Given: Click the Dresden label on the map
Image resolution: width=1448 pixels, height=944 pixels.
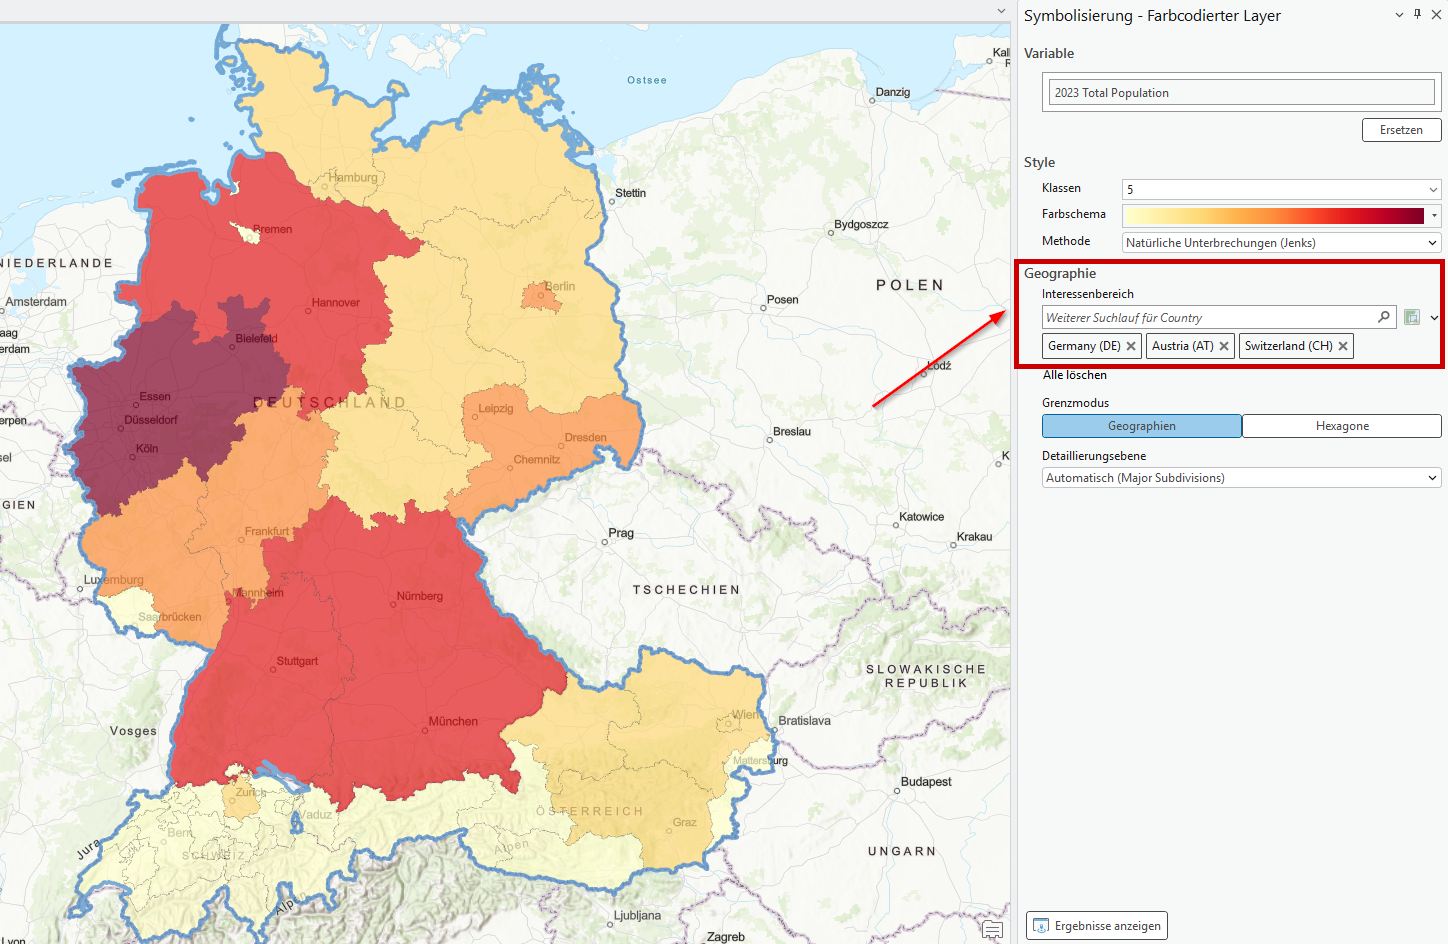Looking at the screenshot, I should tap(585, 437).
